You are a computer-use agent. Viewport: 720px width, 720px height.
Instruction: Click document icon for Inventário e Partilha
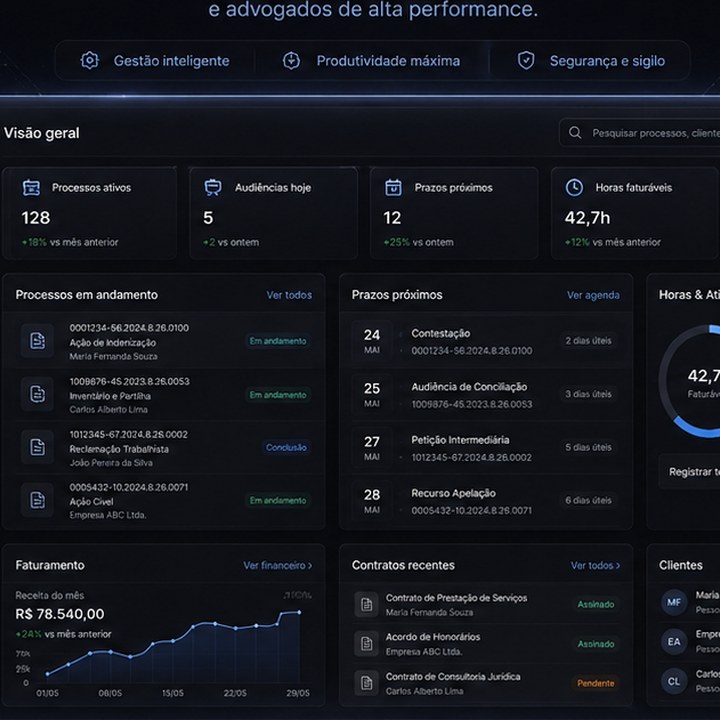37,394
